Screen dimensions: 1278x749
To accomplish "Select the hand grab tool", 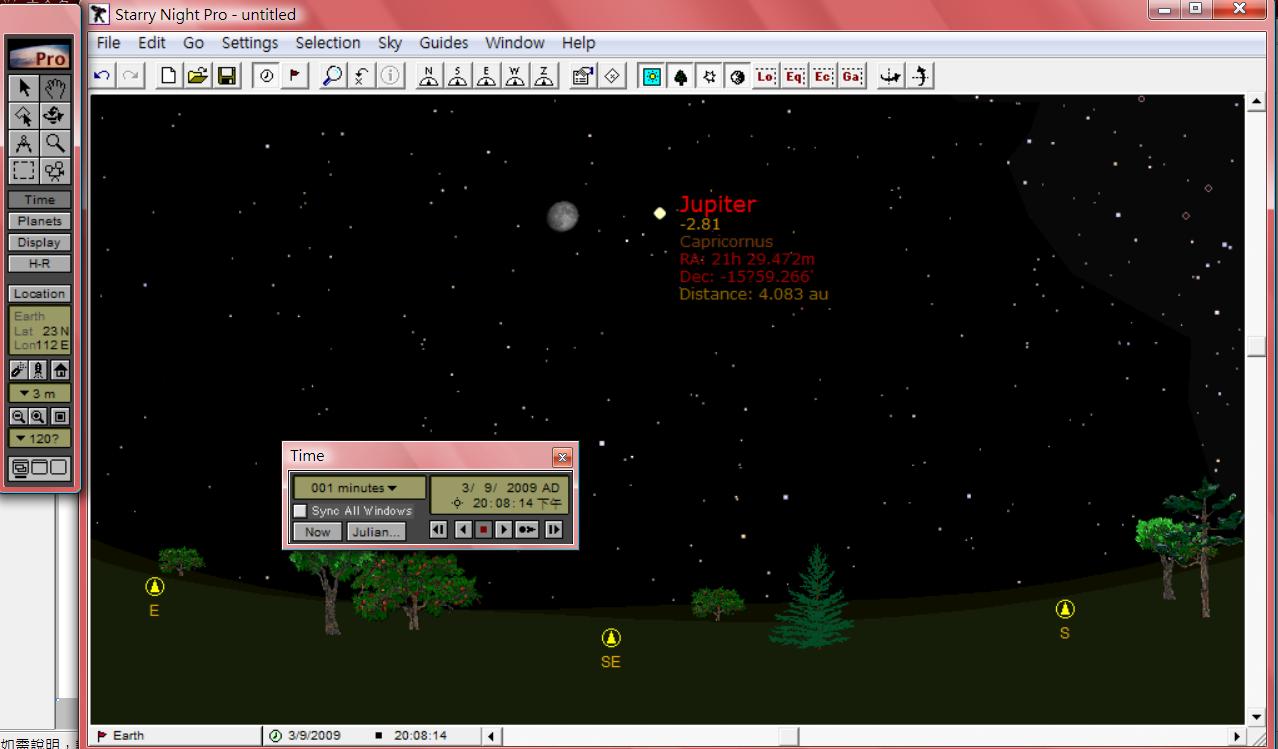I will [x=55, y=89].
